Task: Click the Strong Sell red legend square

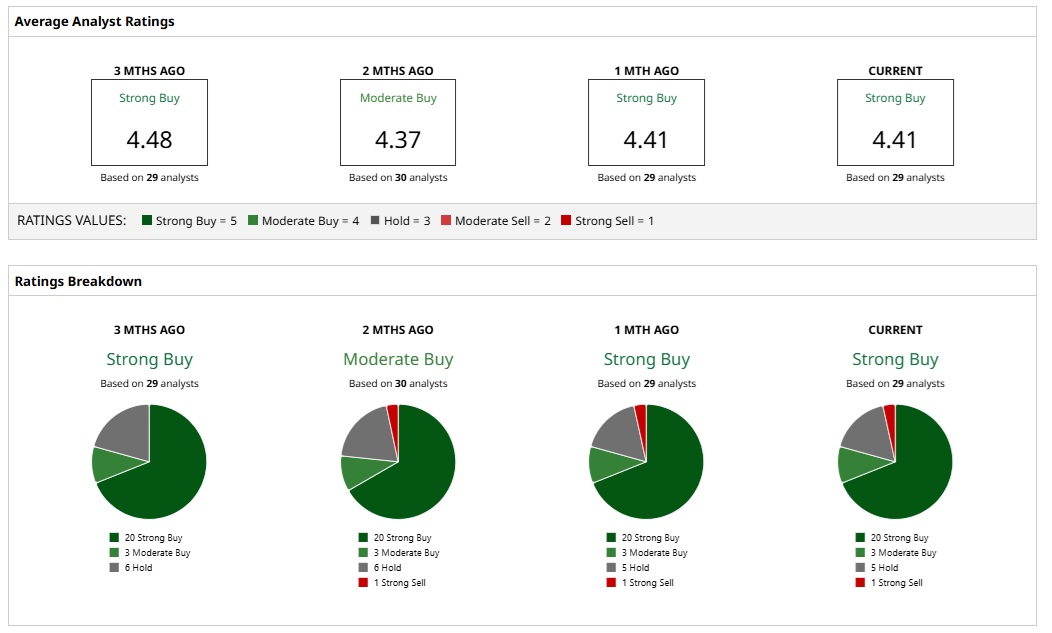Action: click(x=566, y=220)
